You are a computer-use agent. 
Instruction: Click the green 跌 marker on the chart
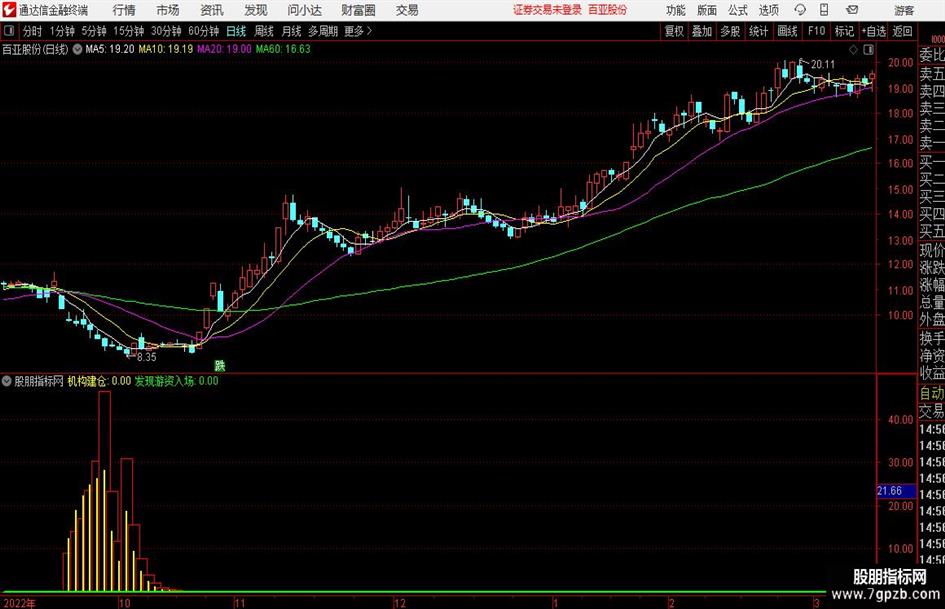click(220, 365)
